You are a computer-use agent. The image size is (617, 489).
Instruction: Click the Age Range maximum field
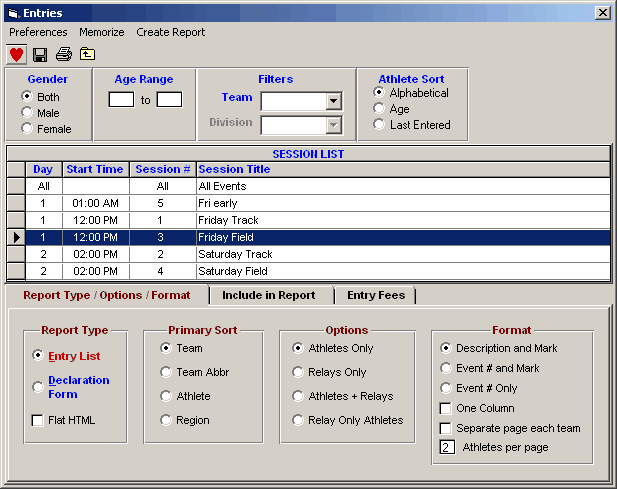pos(169,100)
